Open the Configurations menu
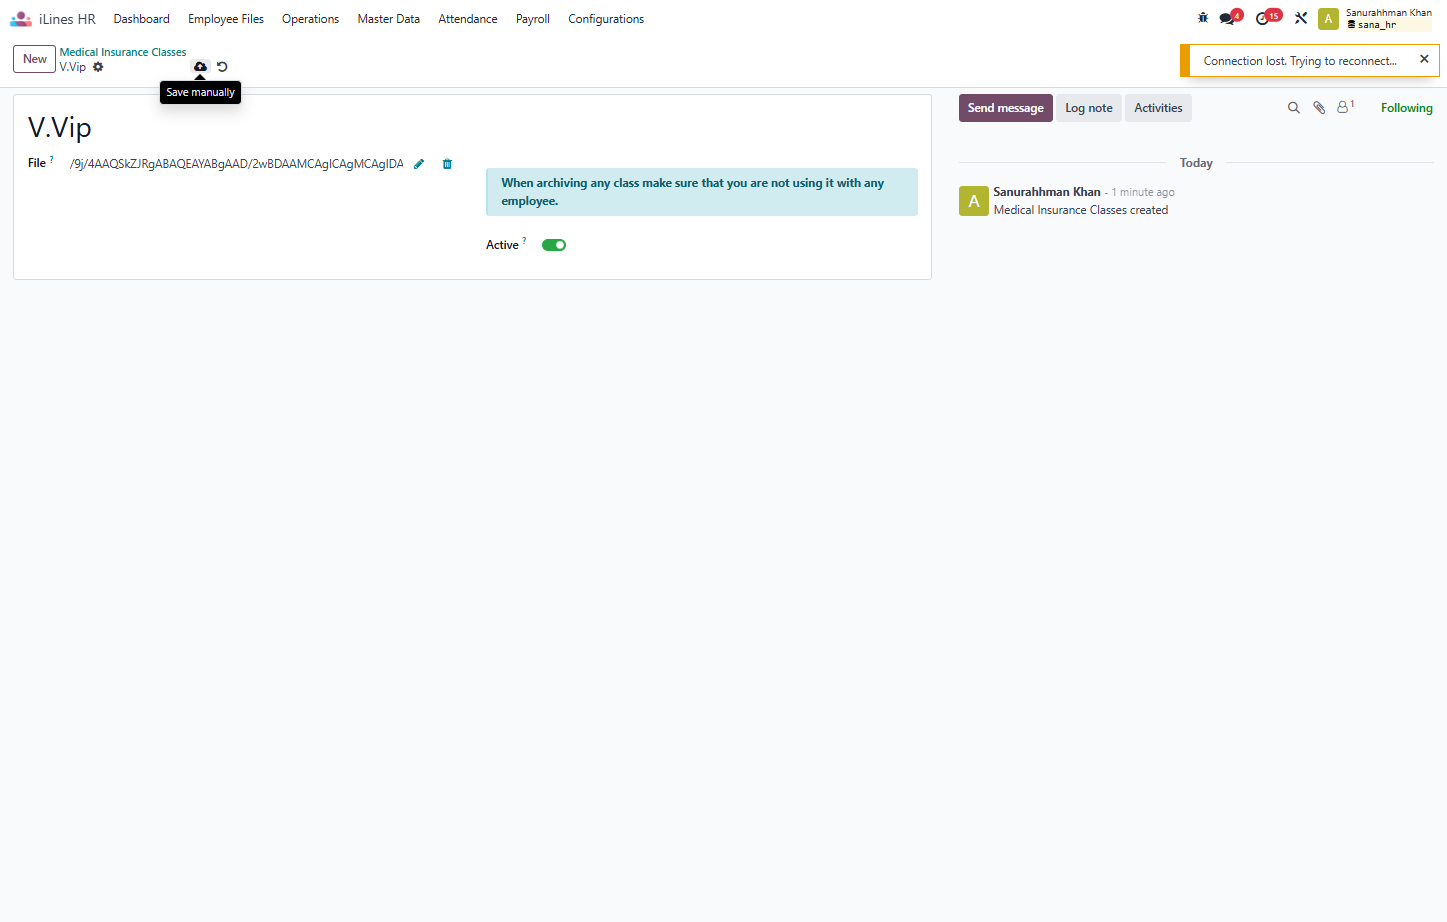This screenshot has width=1447, height=922. [606, 19]
